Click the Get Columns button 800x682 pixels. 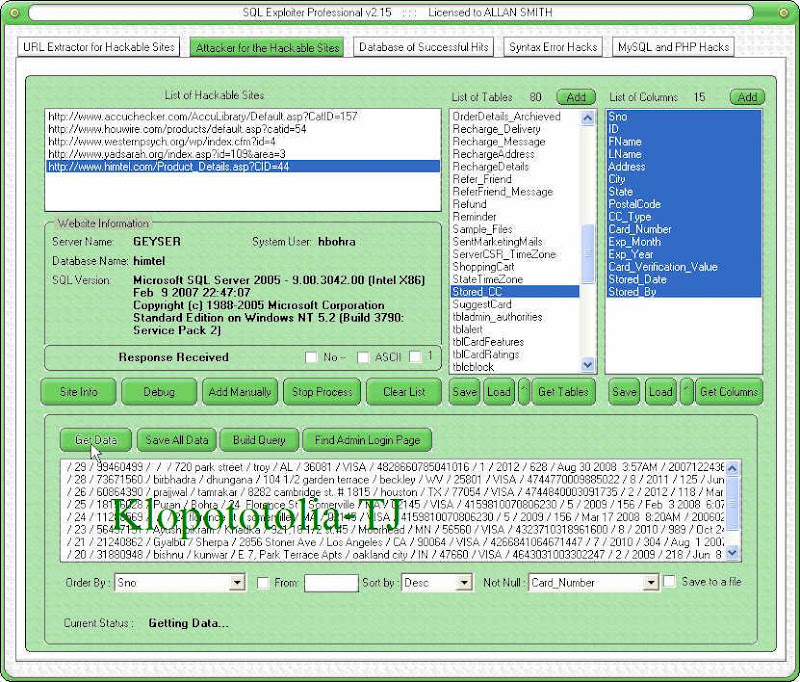(729, 392)
